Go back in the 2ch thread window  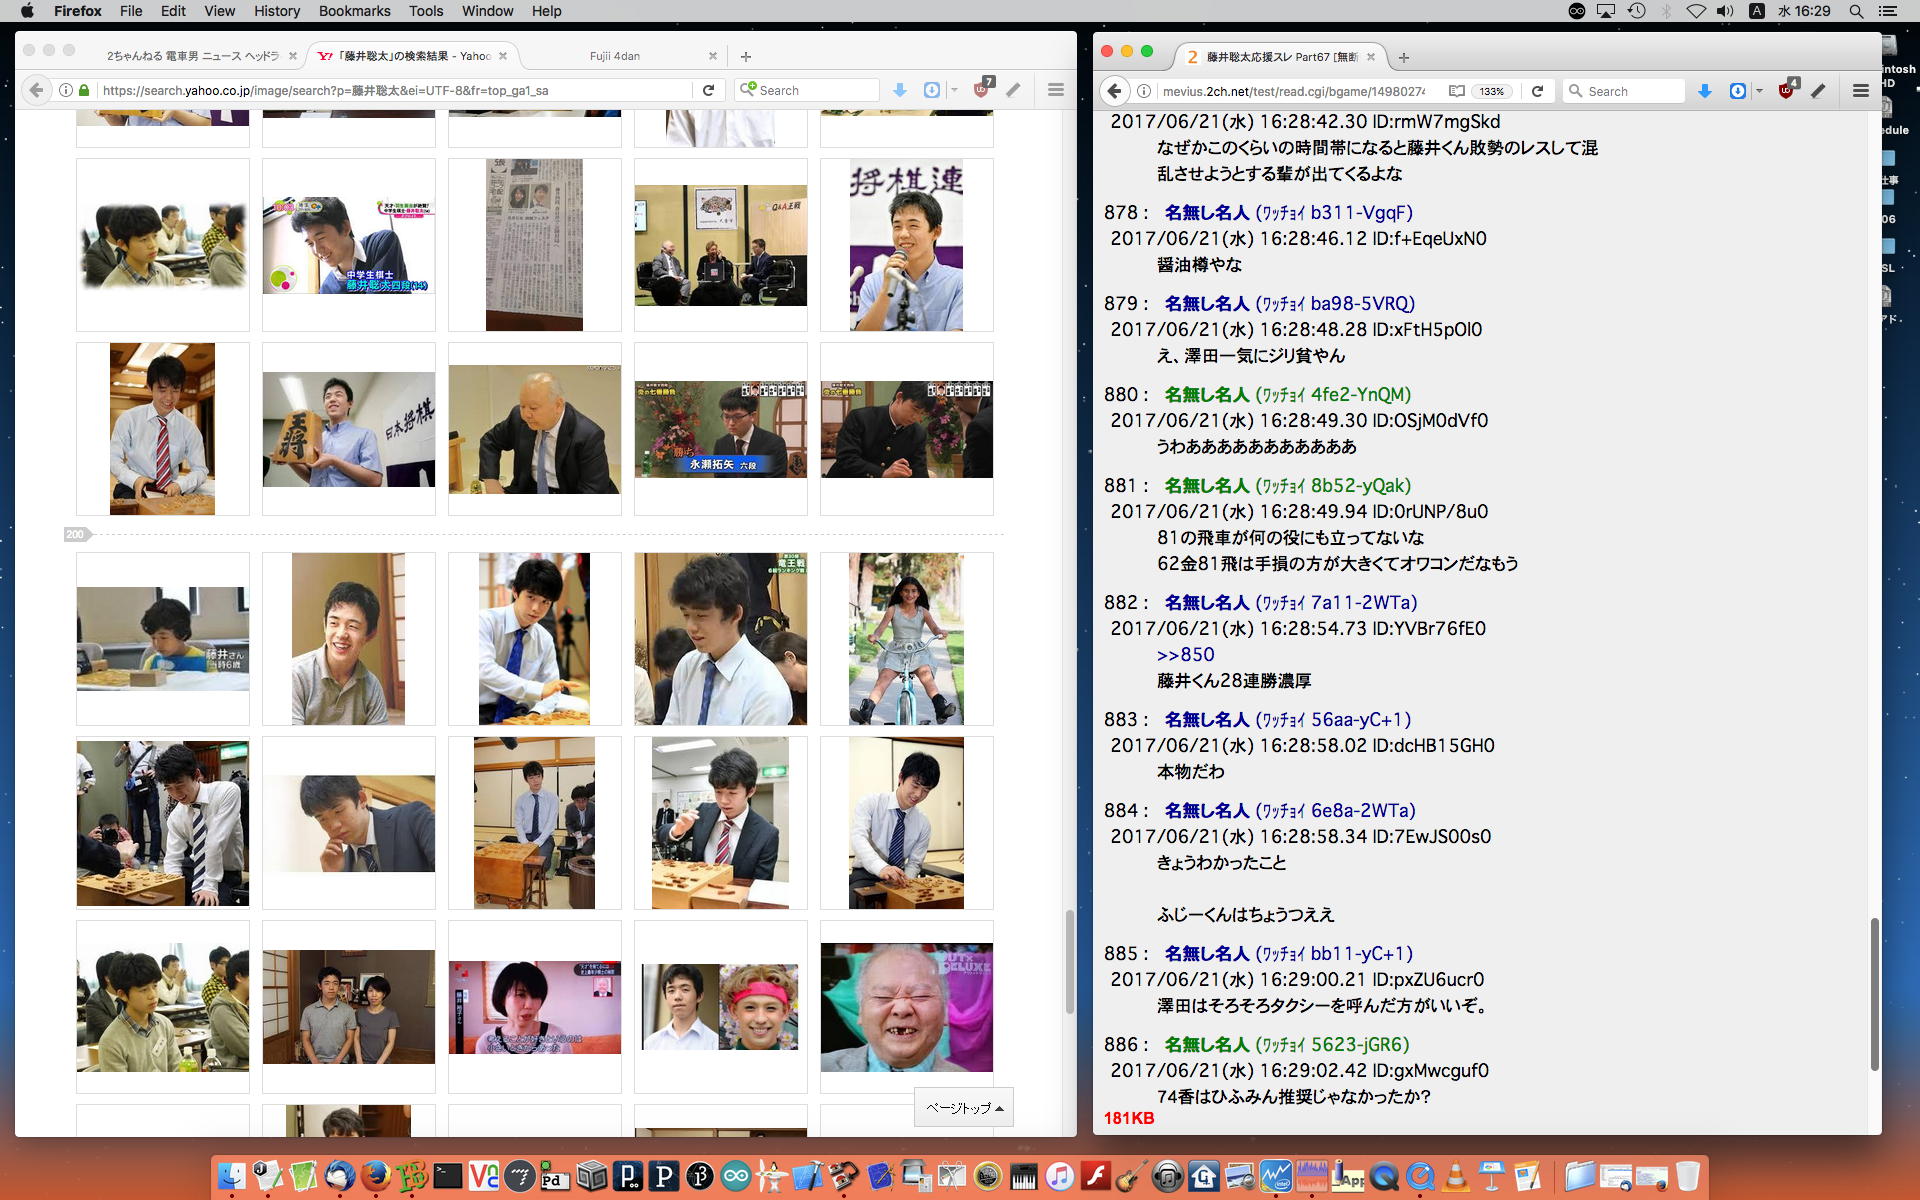click(1115, 91)
